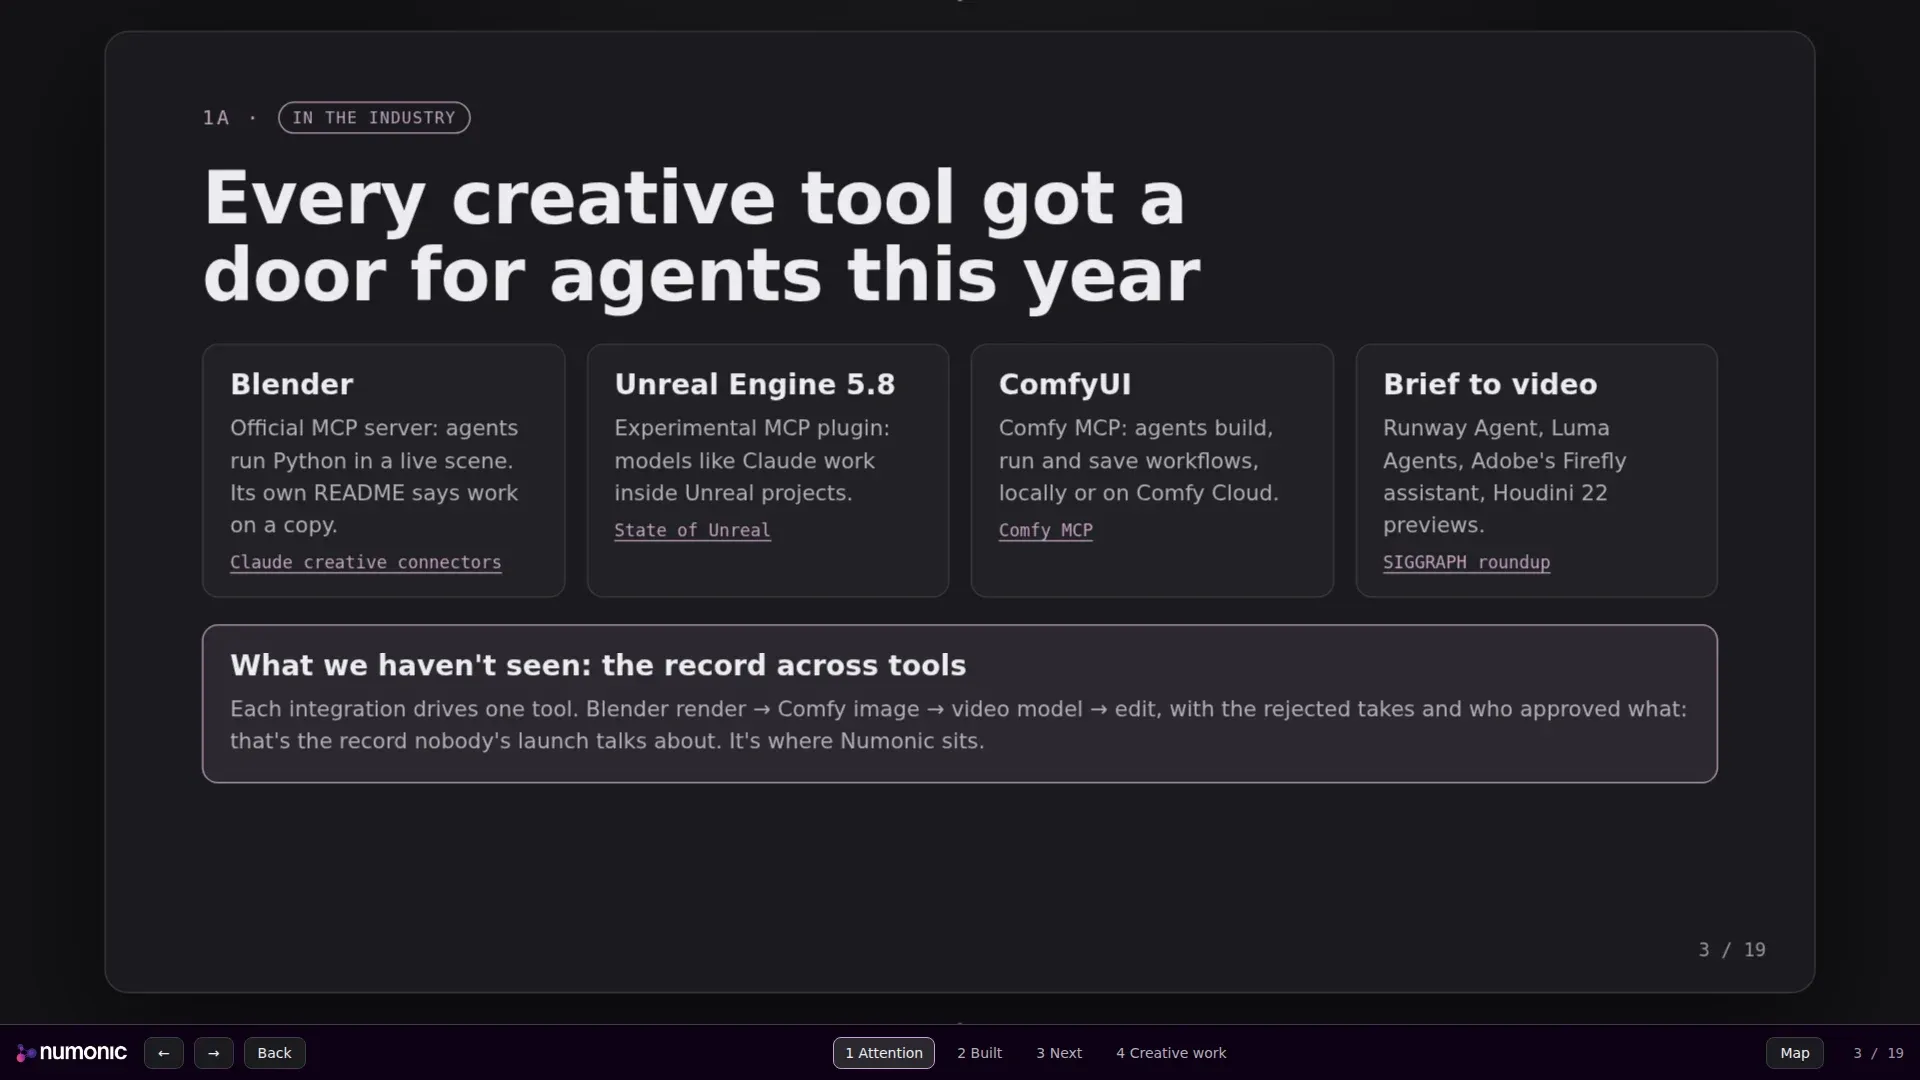Click the IN THE INDUSTRY tag
This screenshot has width=1920, height=1080.
(374, 117)
